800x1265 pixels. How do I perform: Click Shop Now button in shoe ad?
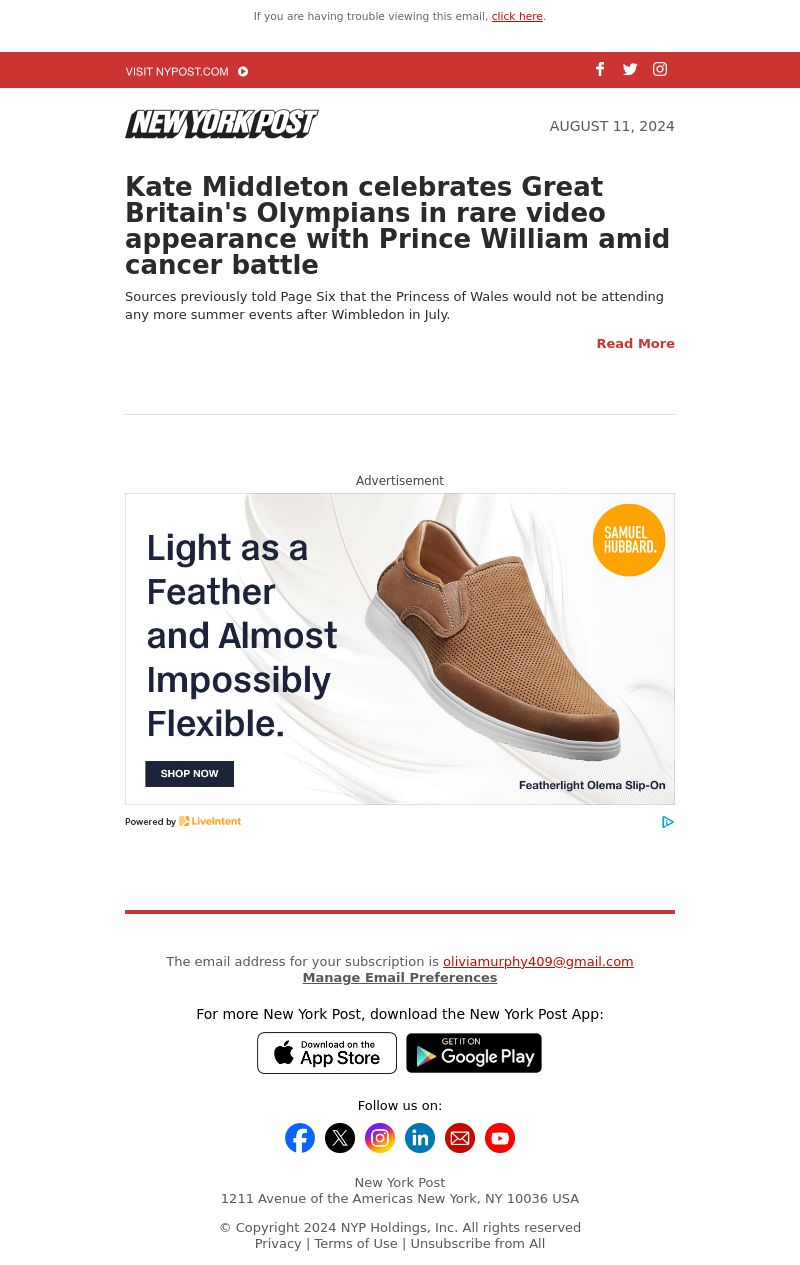coord(189,774)
